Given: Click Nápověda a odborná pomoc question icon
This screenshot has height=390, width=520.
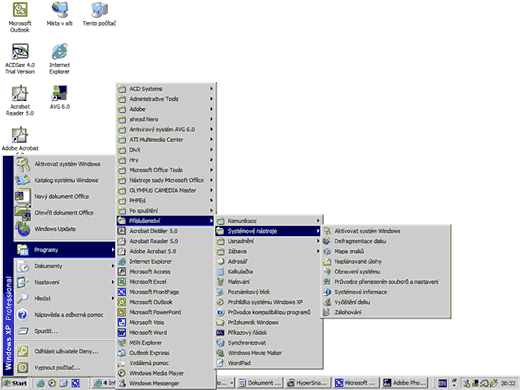Looking at the screenshot, I should pos(22,314).
